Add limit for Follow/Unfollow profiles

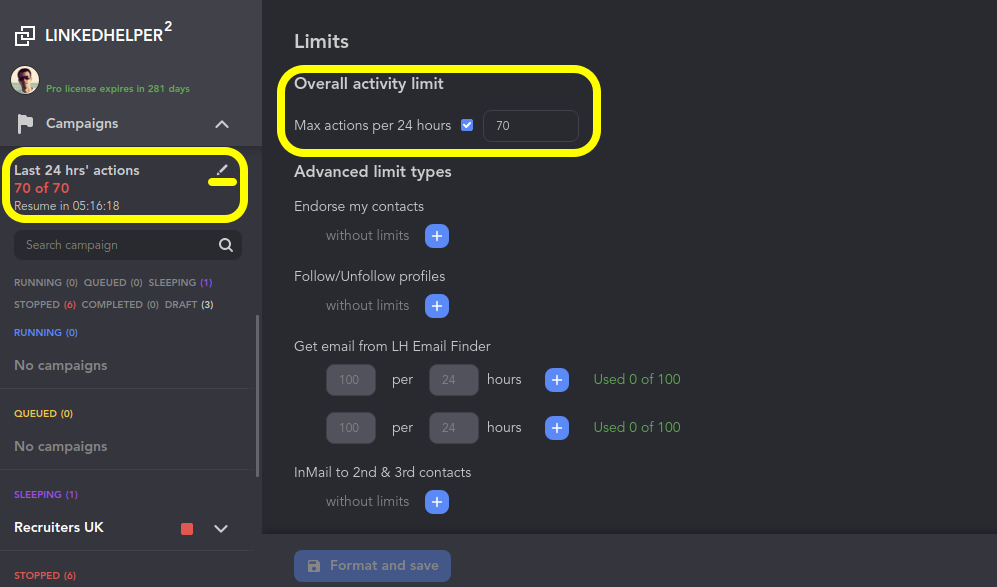[437, 306]
